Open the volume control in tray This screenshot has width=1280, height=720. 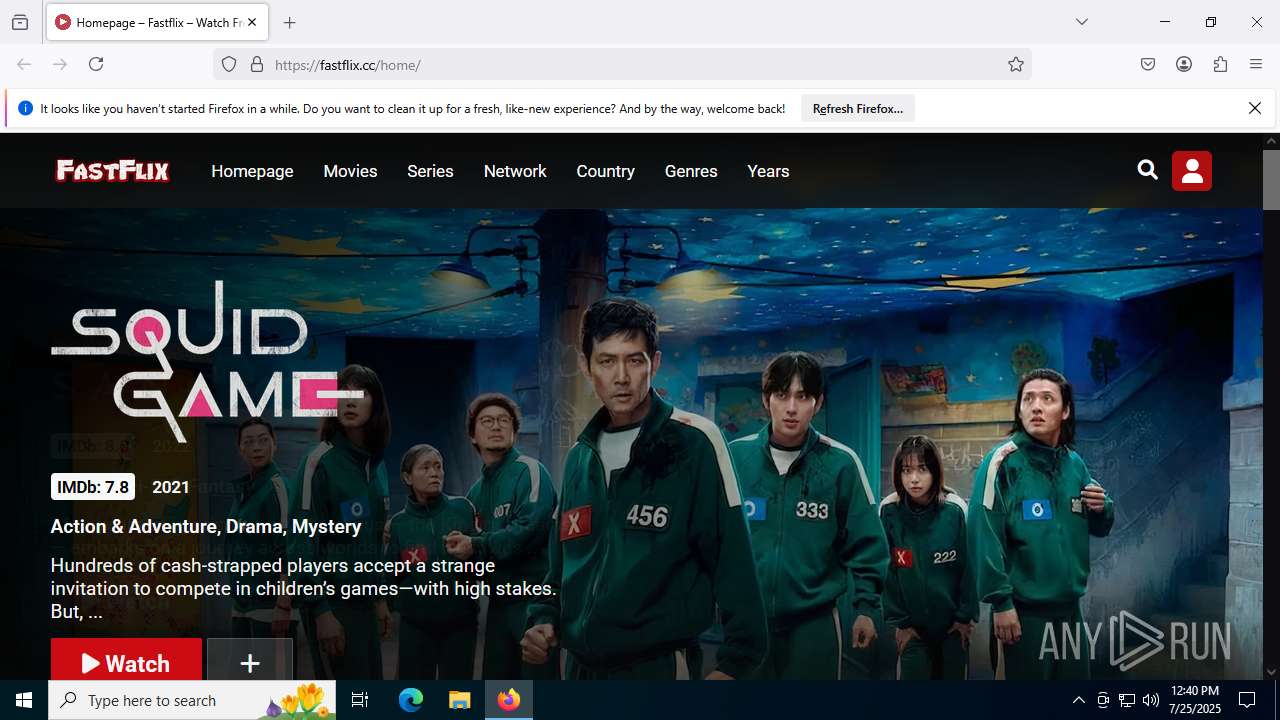pyautogui.click(x=1151, y=700)
